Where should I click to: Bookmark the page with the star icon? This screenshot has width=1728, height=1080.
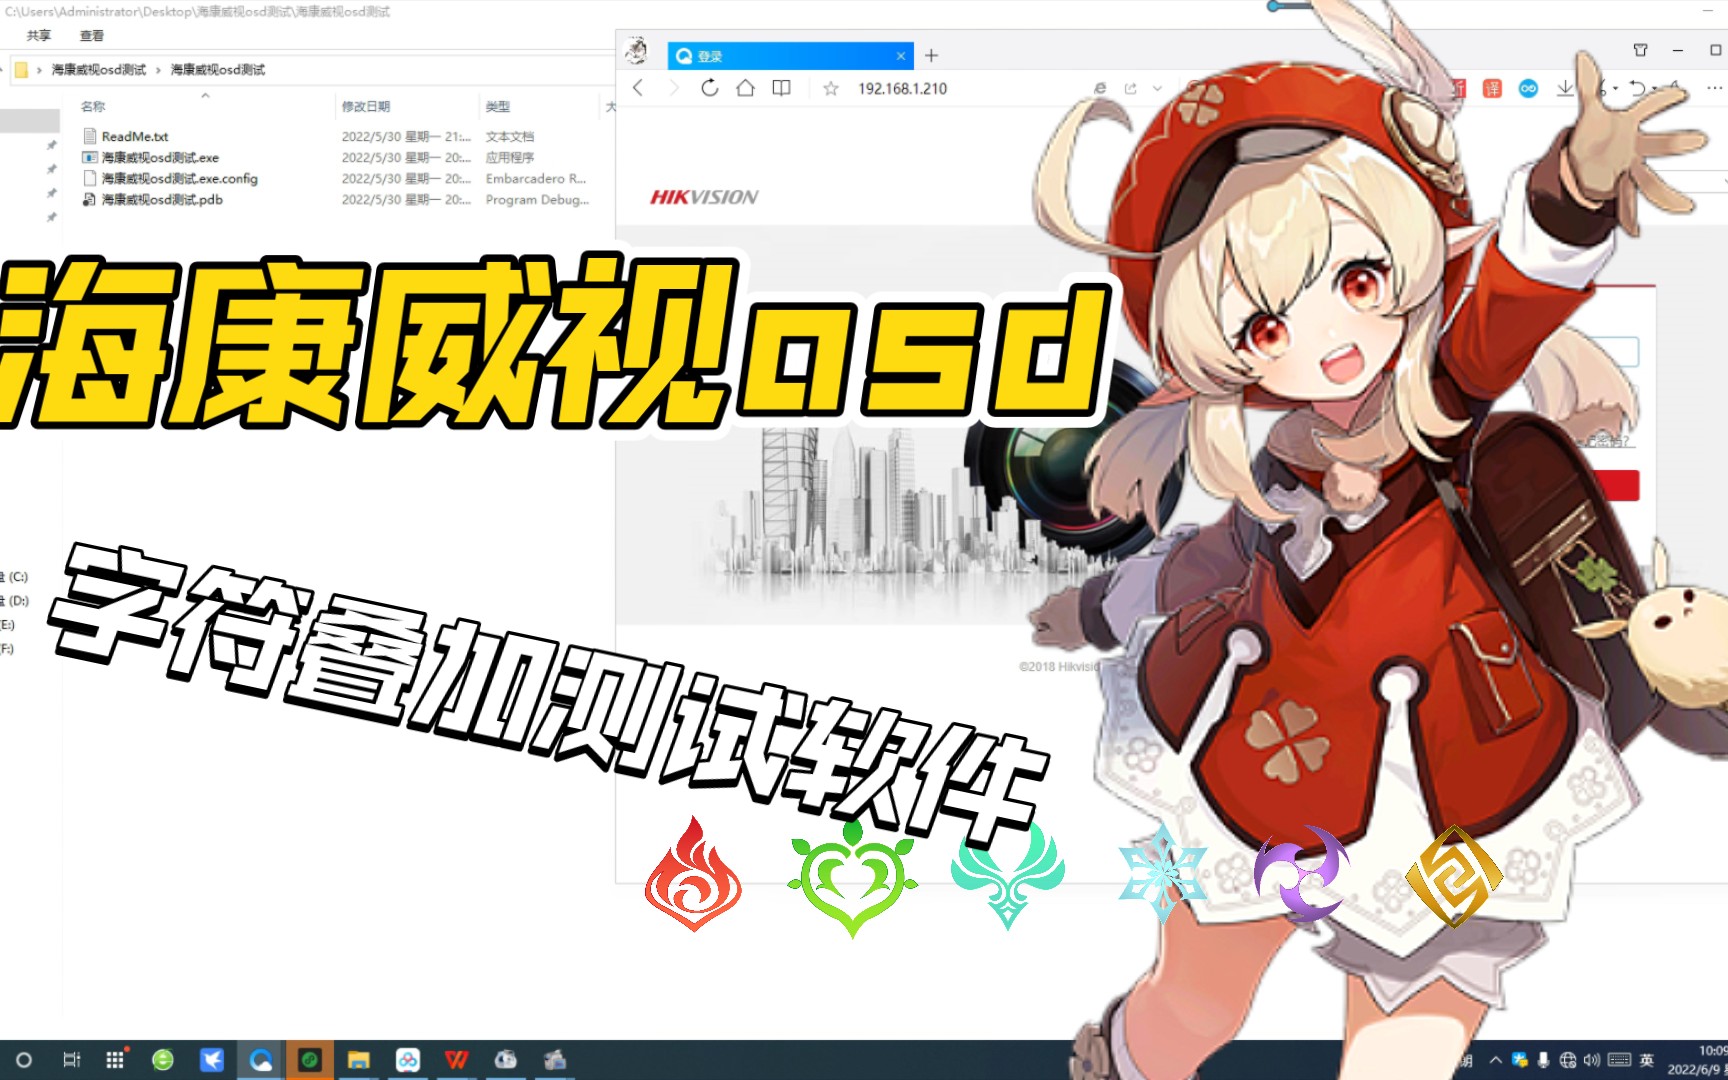[830, 88]
